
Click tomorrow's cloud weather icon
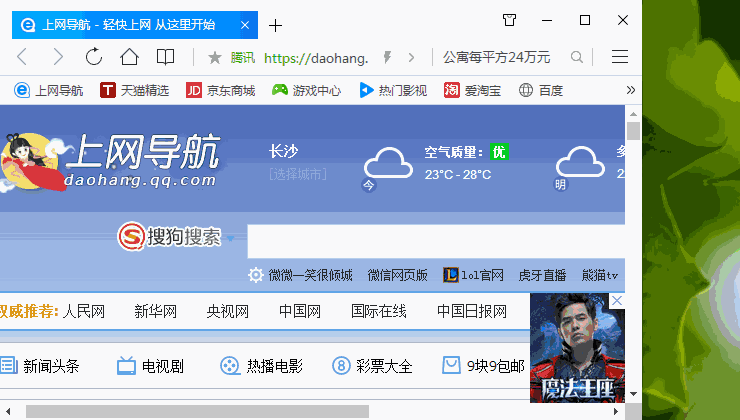(580, 162)
